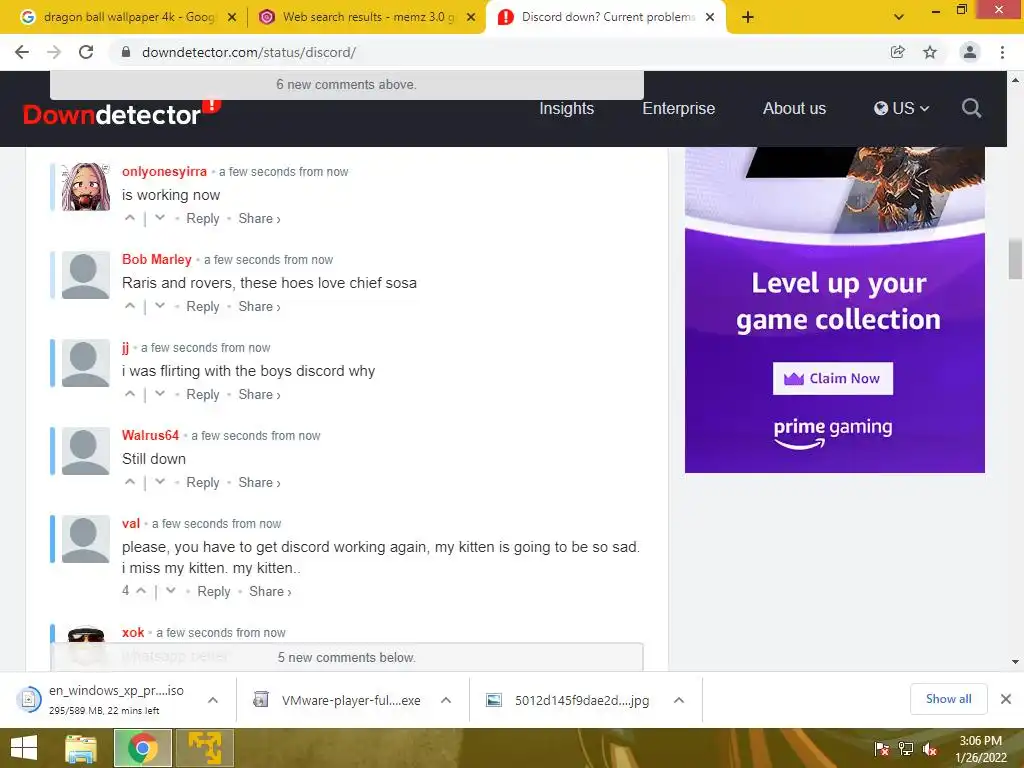The image size is (1024, 768).
Task: Click the page vertical scrollbar thumb
Action: (x=1015, y=259)
